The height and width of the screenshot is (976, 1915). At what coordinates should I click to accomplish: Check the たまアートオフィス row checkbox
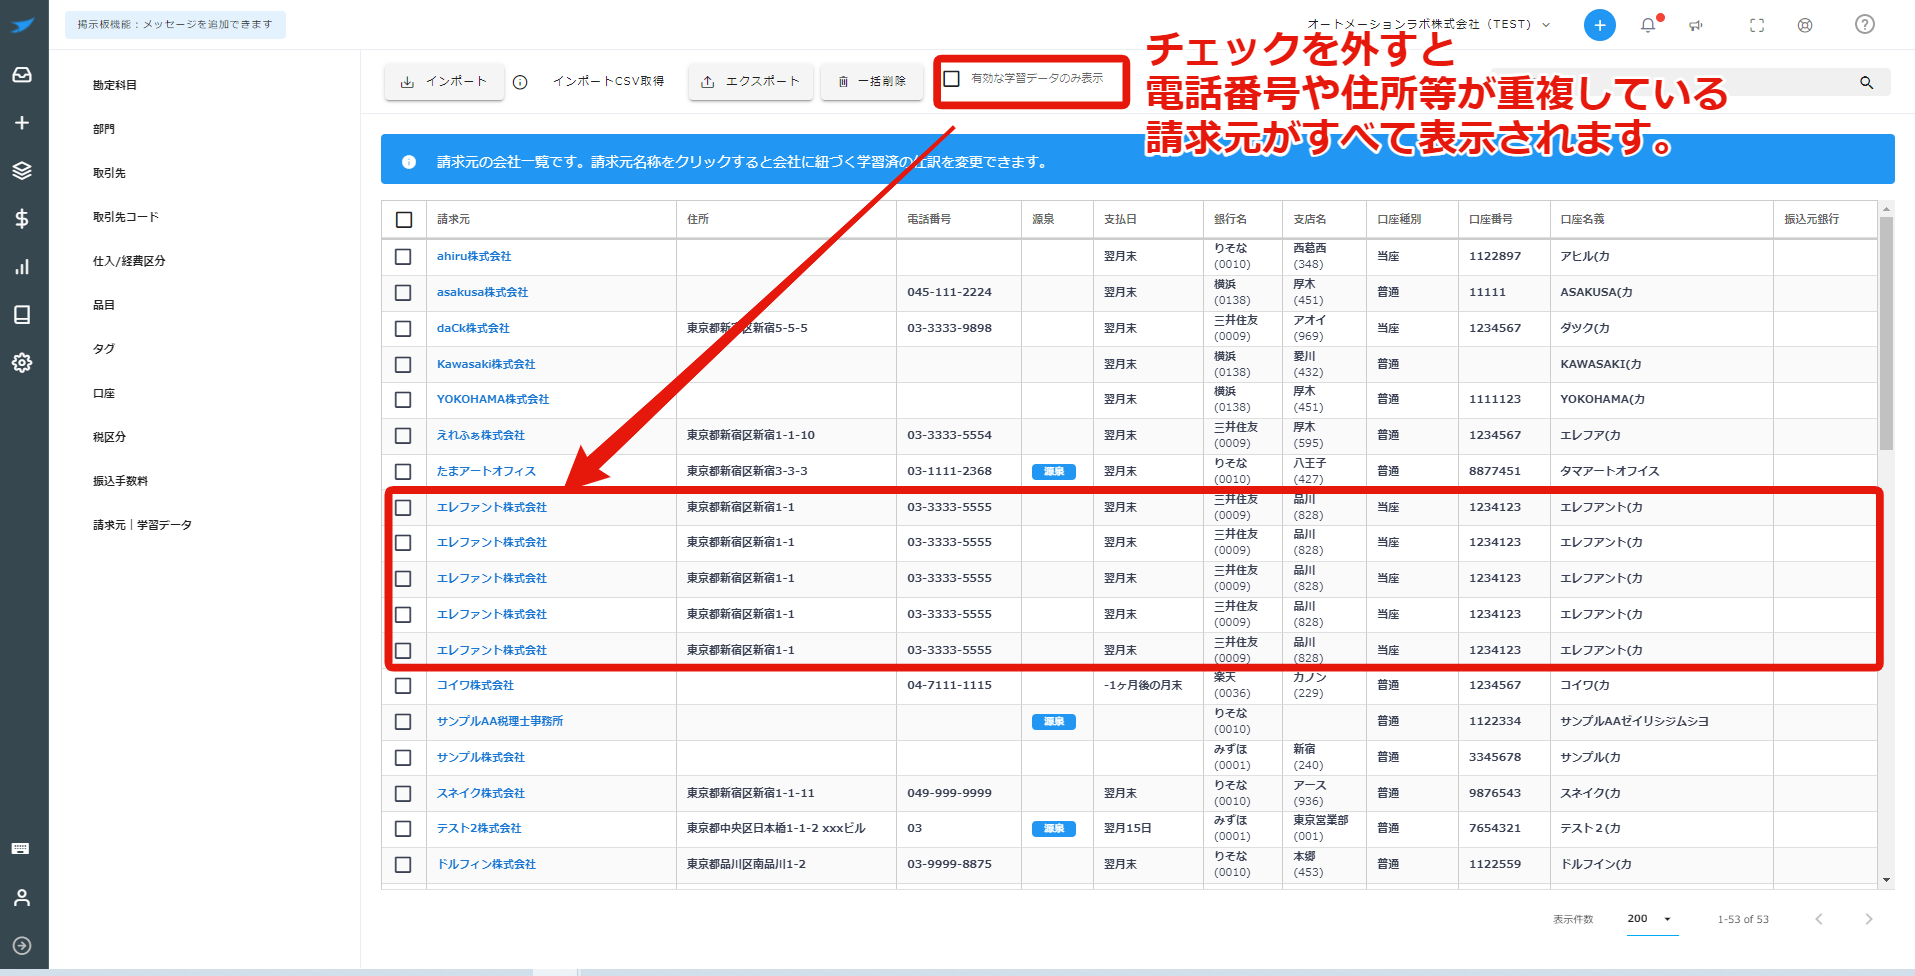pos(403,472)
